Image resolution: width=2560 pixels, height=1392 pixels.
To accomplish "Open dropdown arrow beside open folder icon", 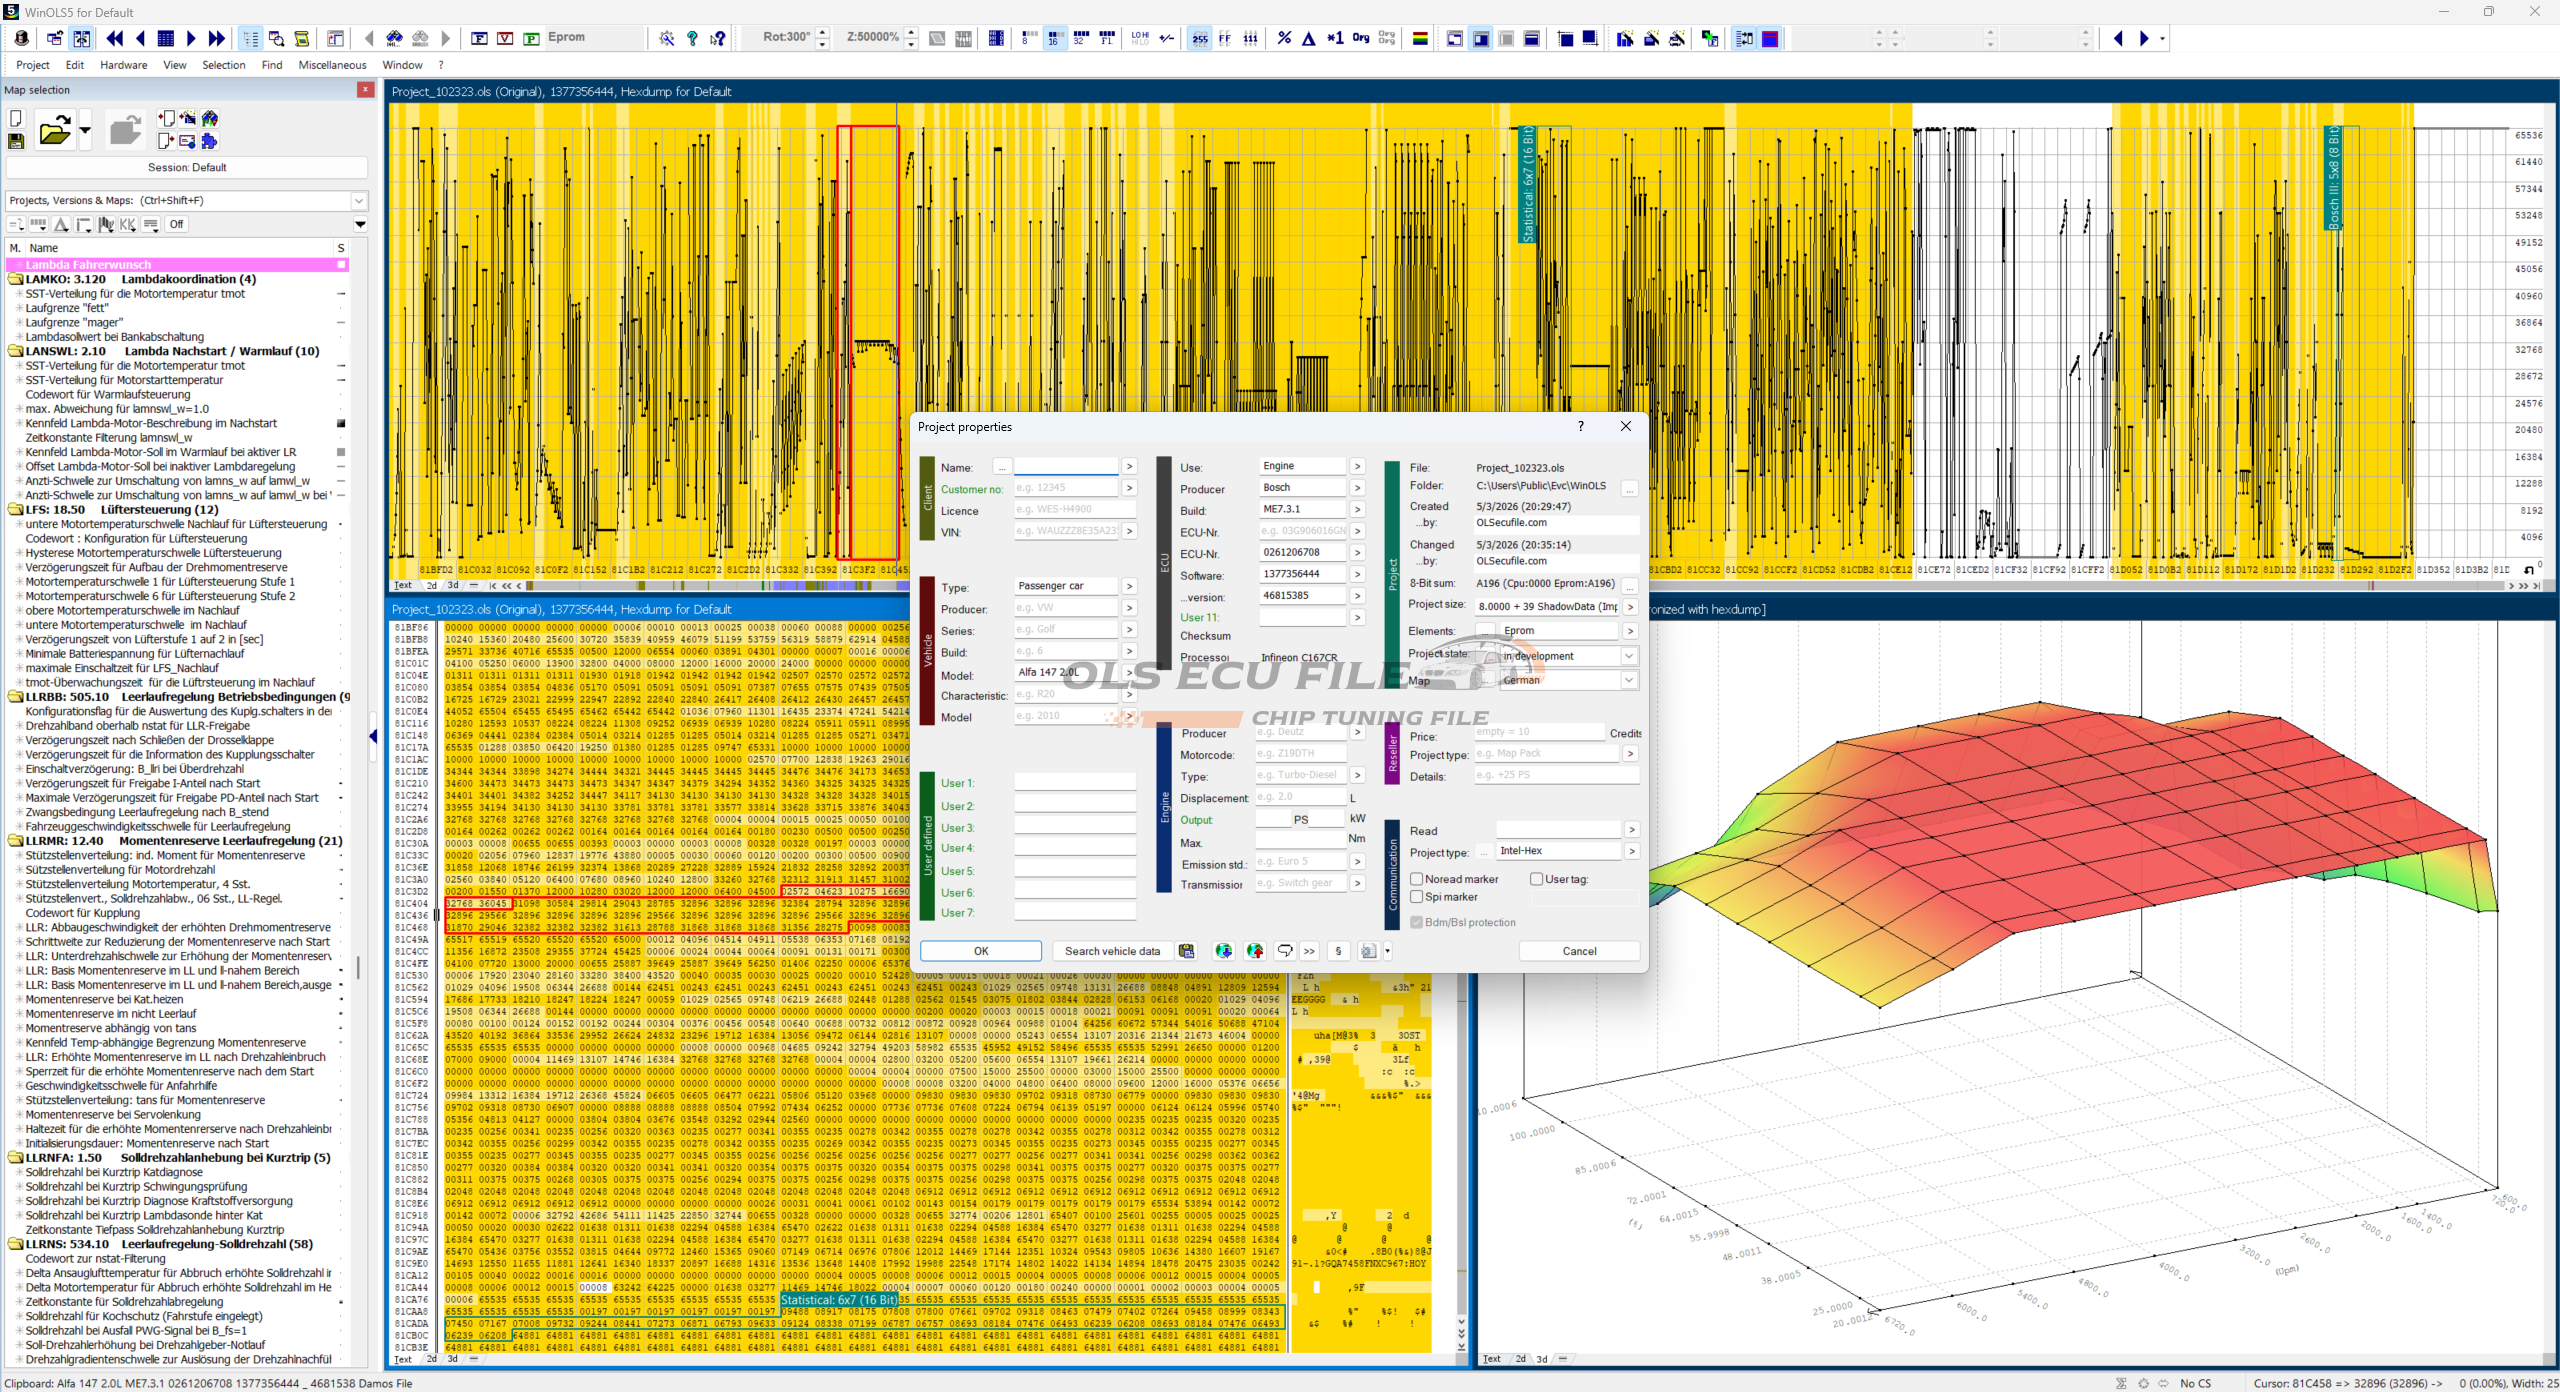I will [85, 130].
